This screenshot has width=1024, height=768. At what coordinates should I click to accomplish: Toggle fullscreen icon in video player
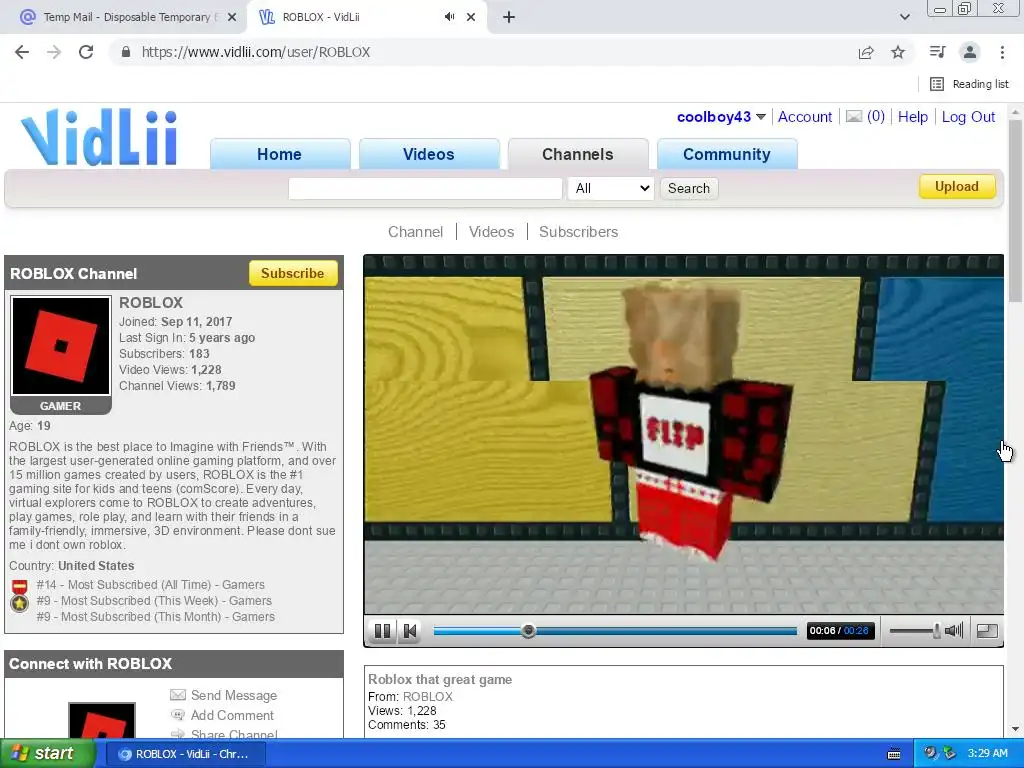[x=987, y=631]
